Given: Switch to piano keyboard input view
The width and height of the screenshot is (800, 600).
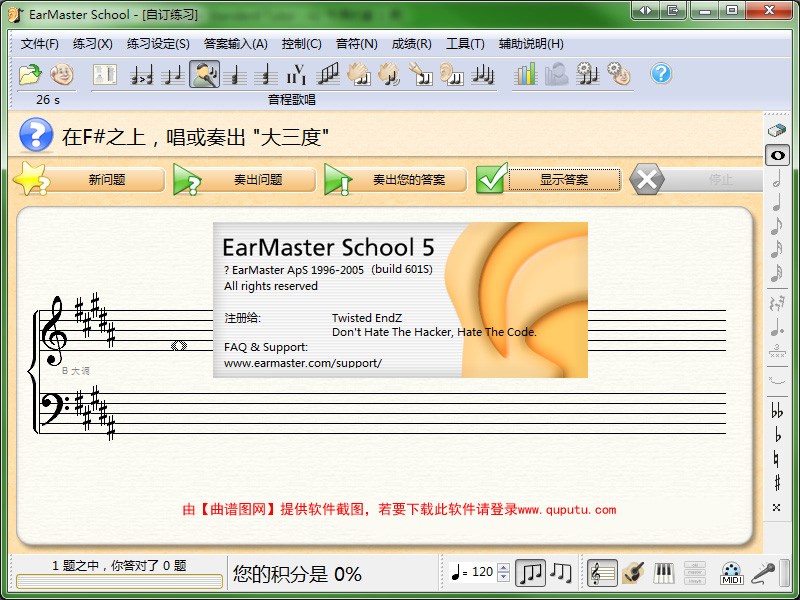Looking at the screenshot, I should [663, 573].
